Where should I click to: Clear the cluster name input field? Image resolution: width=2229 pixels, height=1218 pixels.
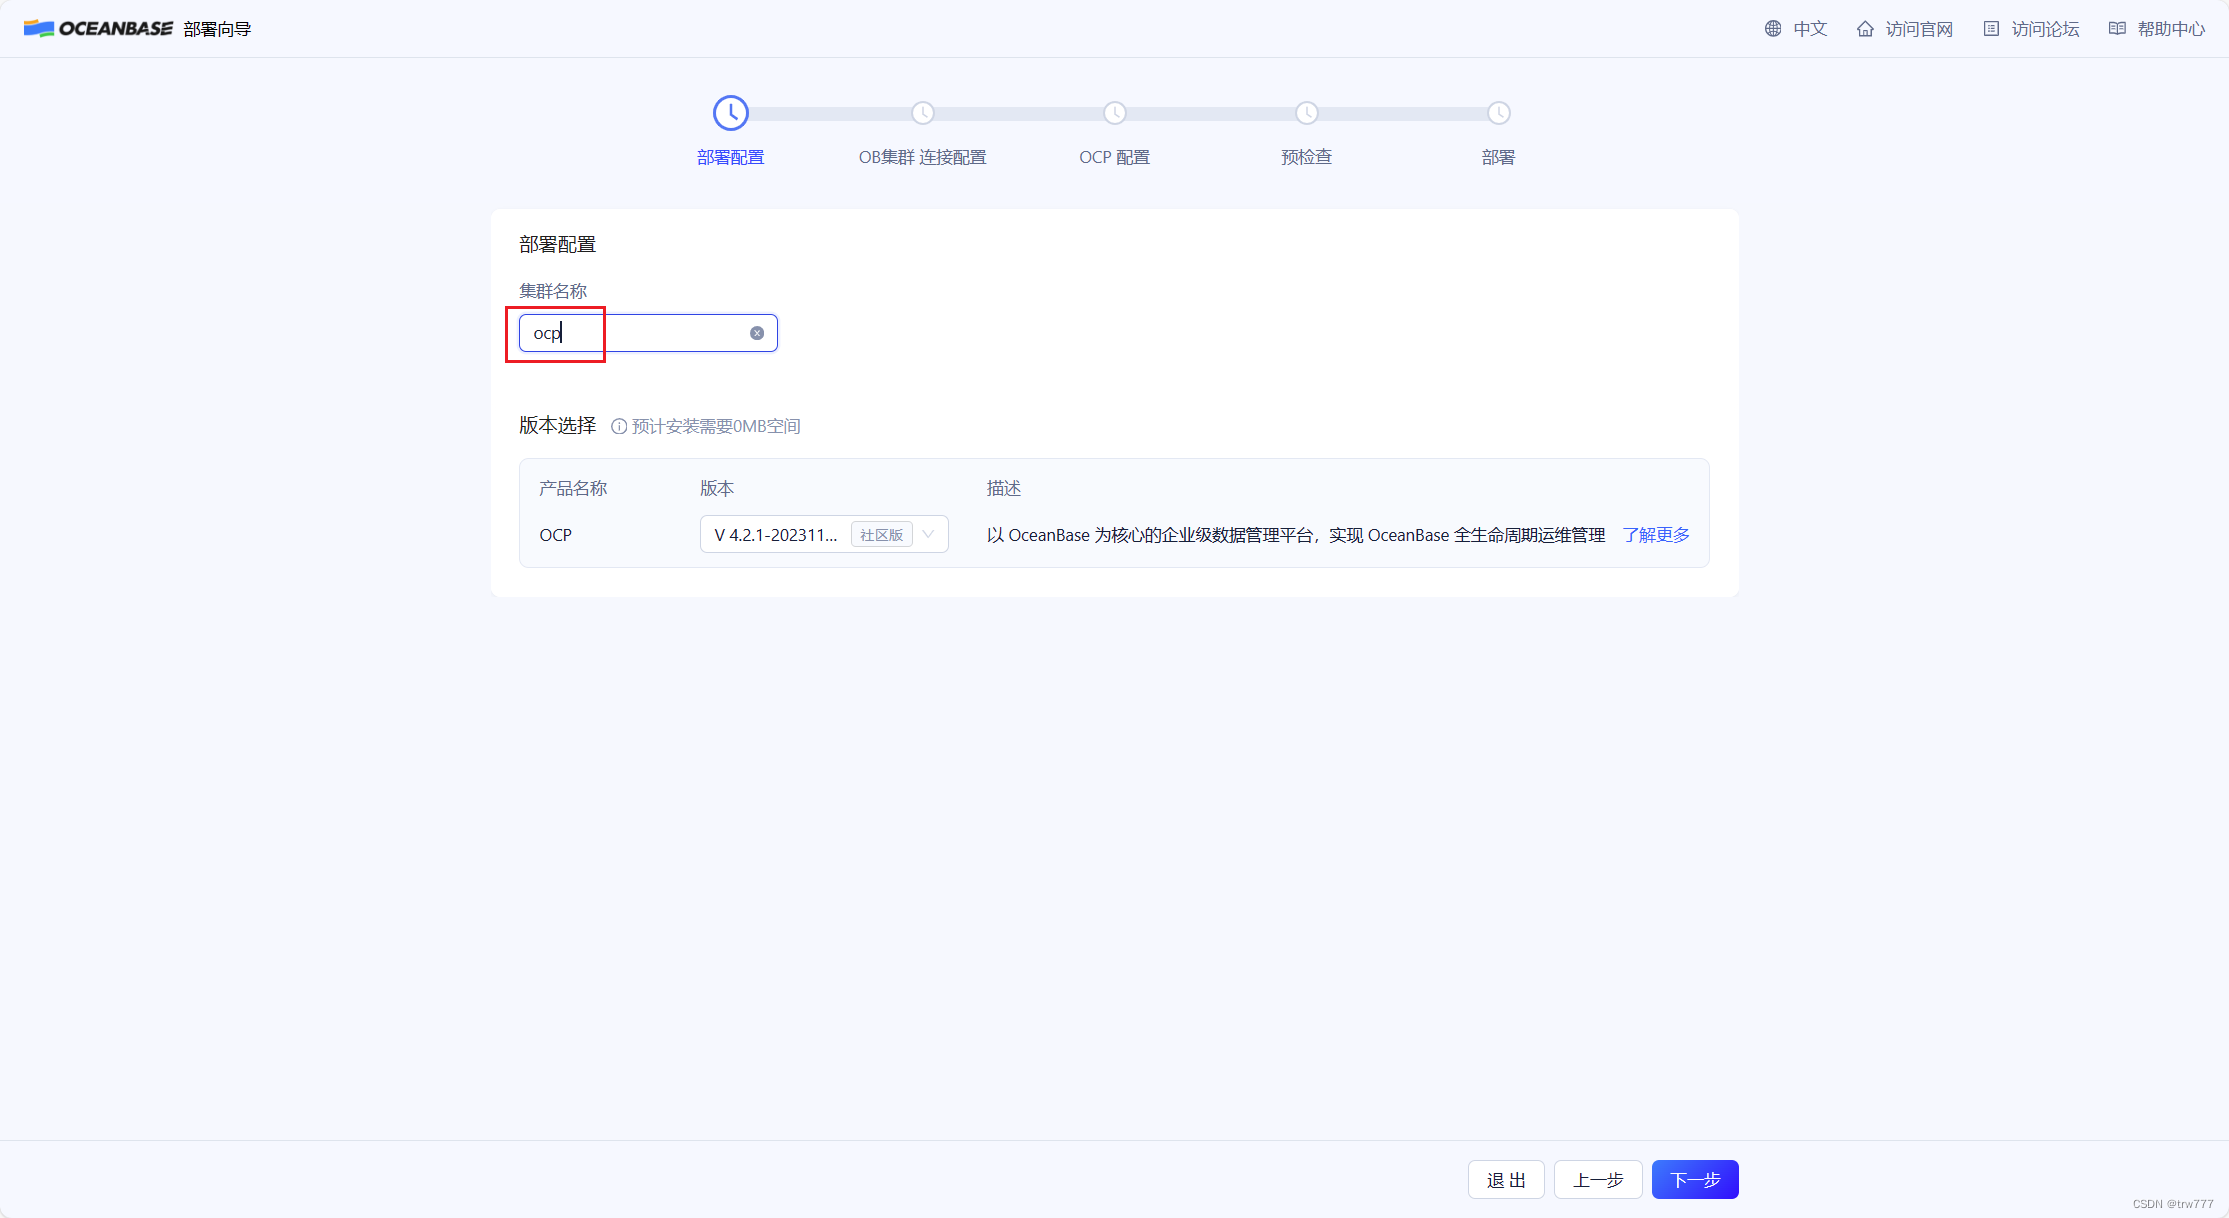(x=757, y=333)
